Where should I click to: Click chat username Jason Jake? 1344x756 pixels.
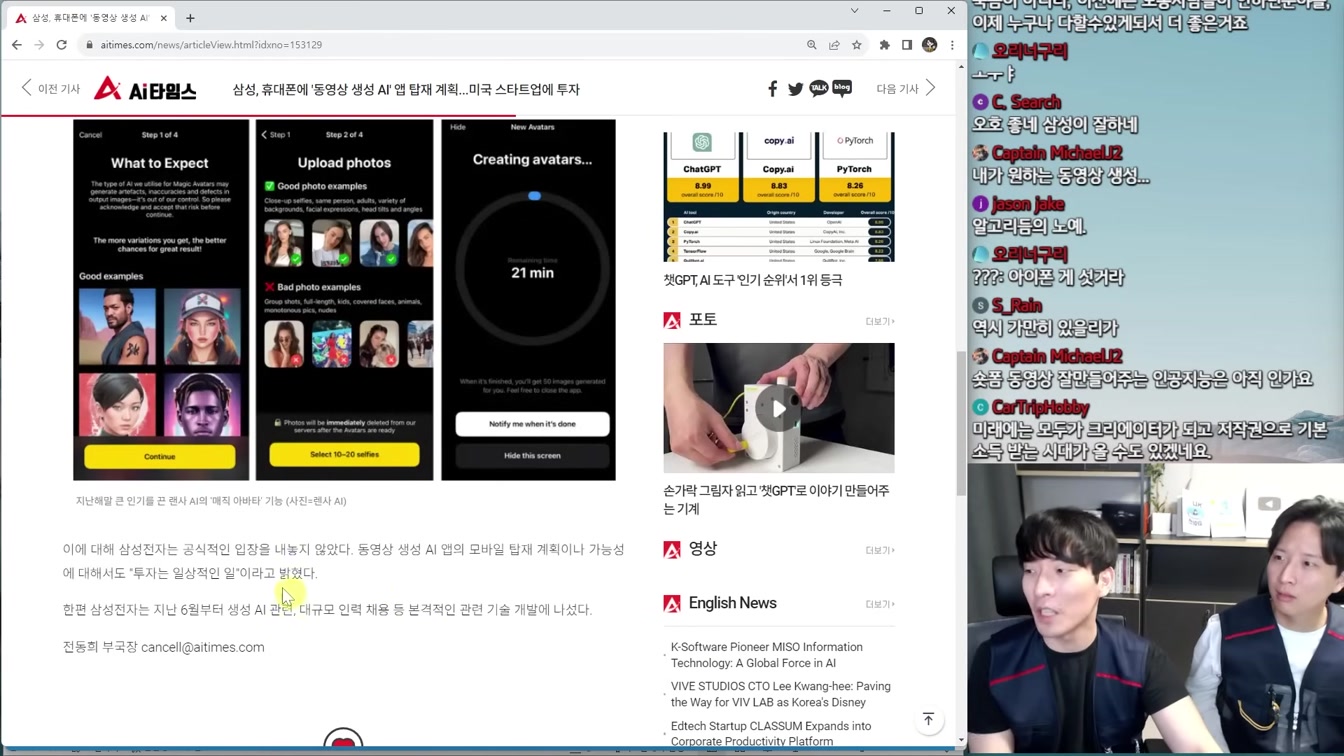[x=1028, y=204]
